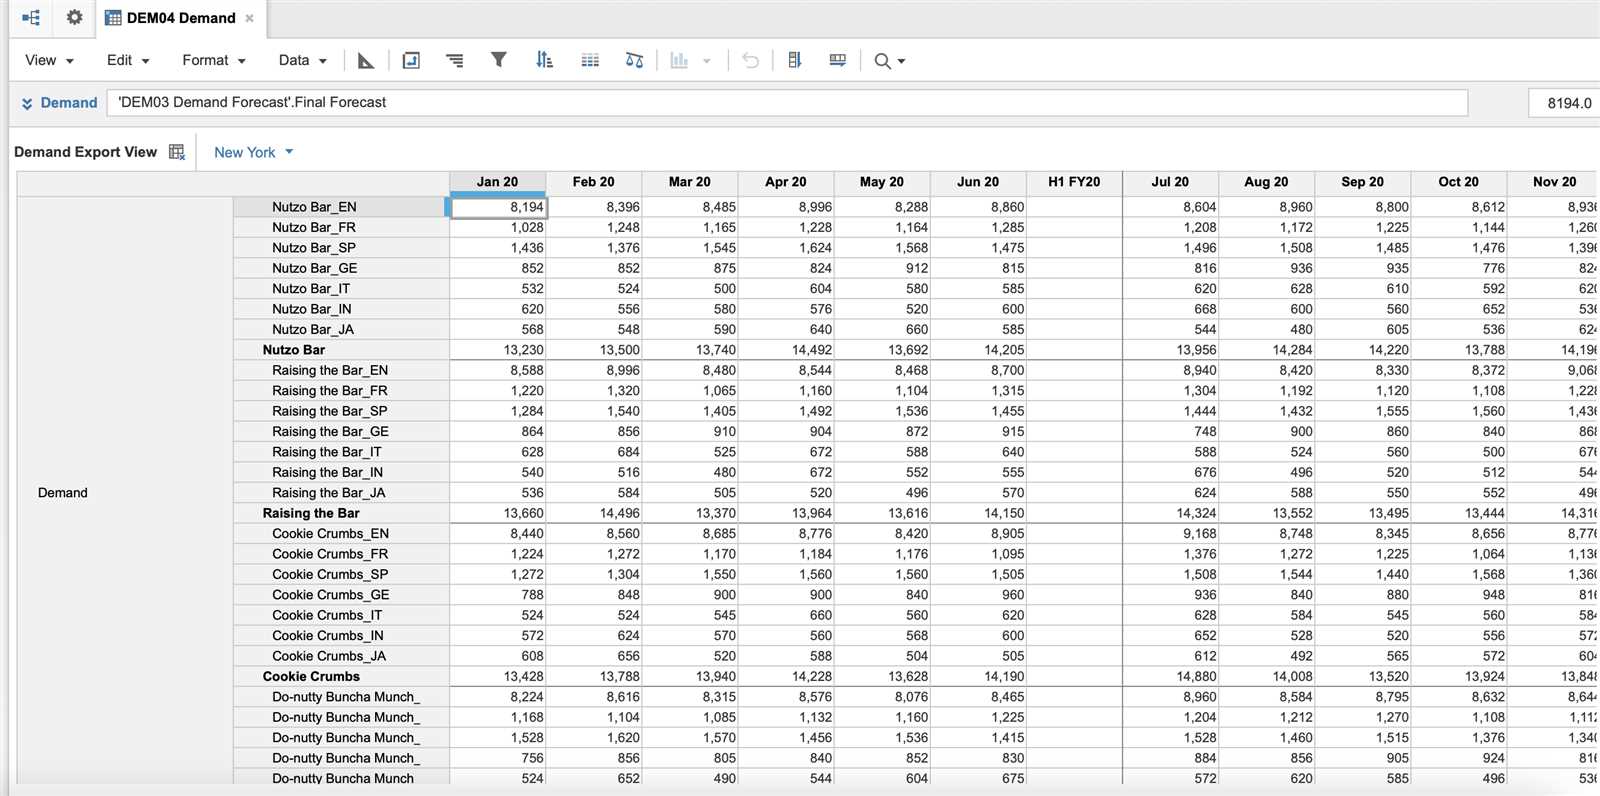Select the cell containing 8,194
The width and height of the screenshot is (1600, 796).
click(x=498, y=207)
